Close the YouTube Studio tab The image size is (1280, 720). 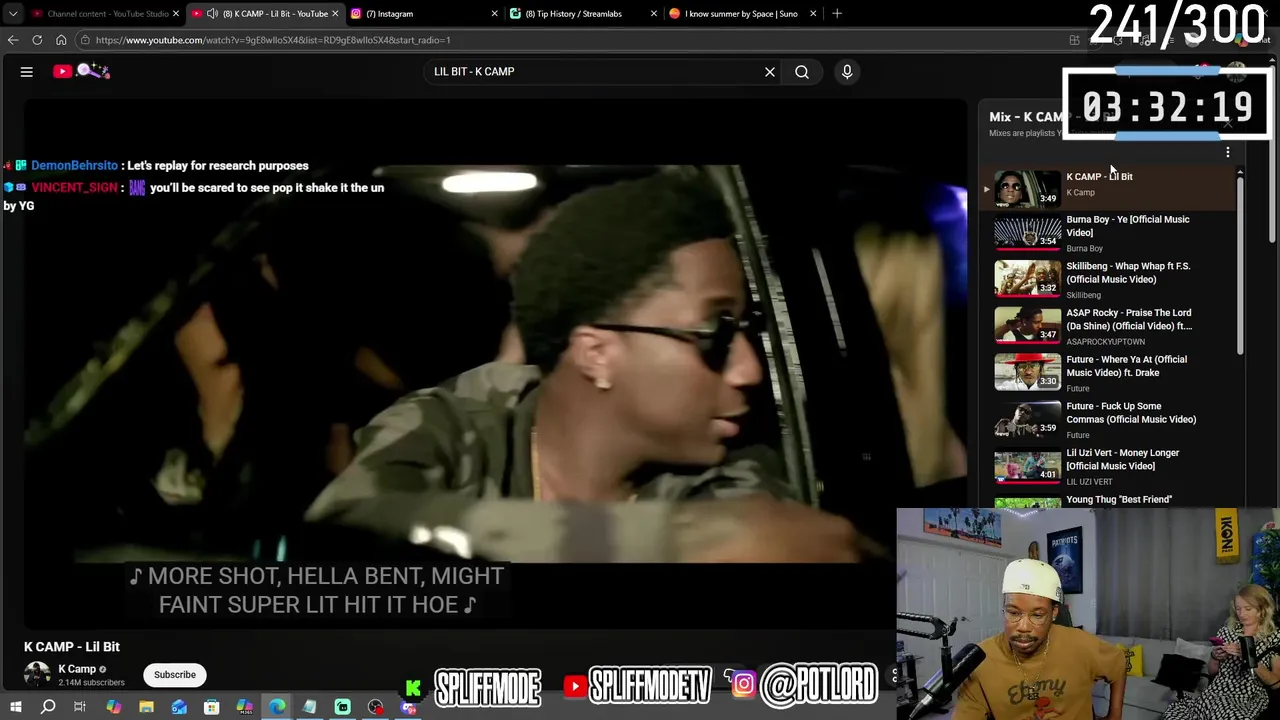pyautogui.click(x=176, y=14)
